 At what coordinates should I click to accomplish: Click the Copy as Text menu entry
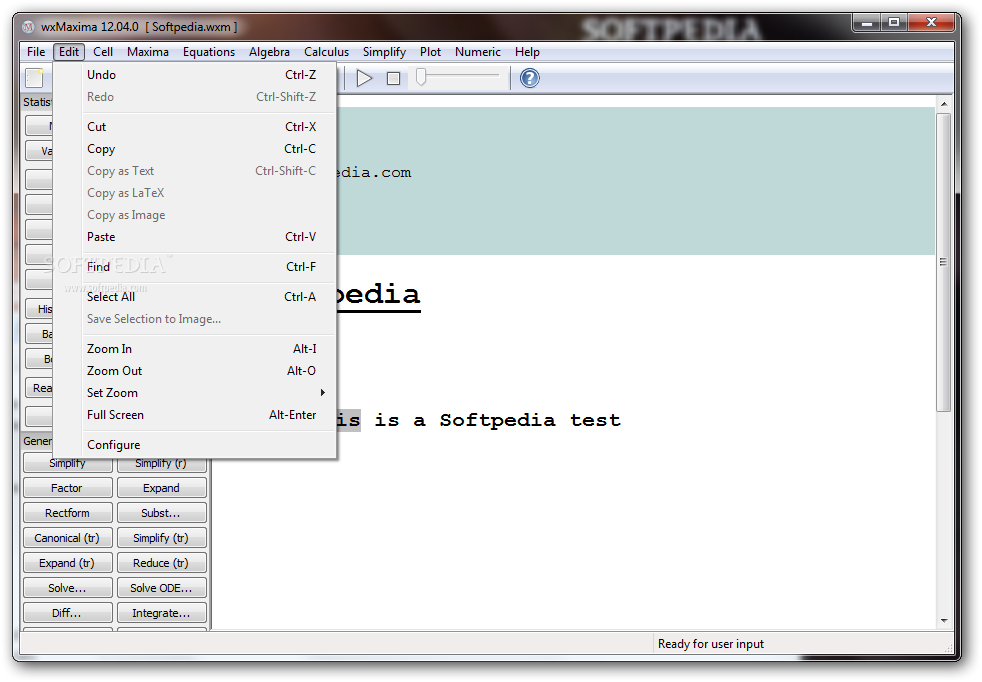click(x=195, y=171)
